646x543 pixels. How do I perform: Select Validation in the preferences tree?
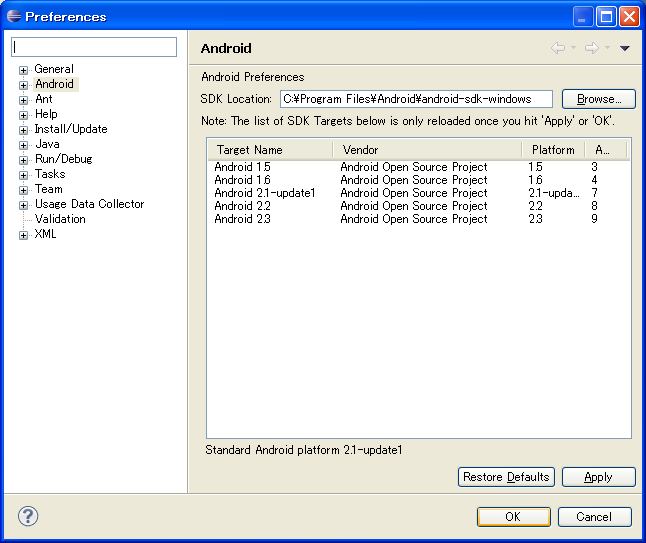click(x=60, y=219)
